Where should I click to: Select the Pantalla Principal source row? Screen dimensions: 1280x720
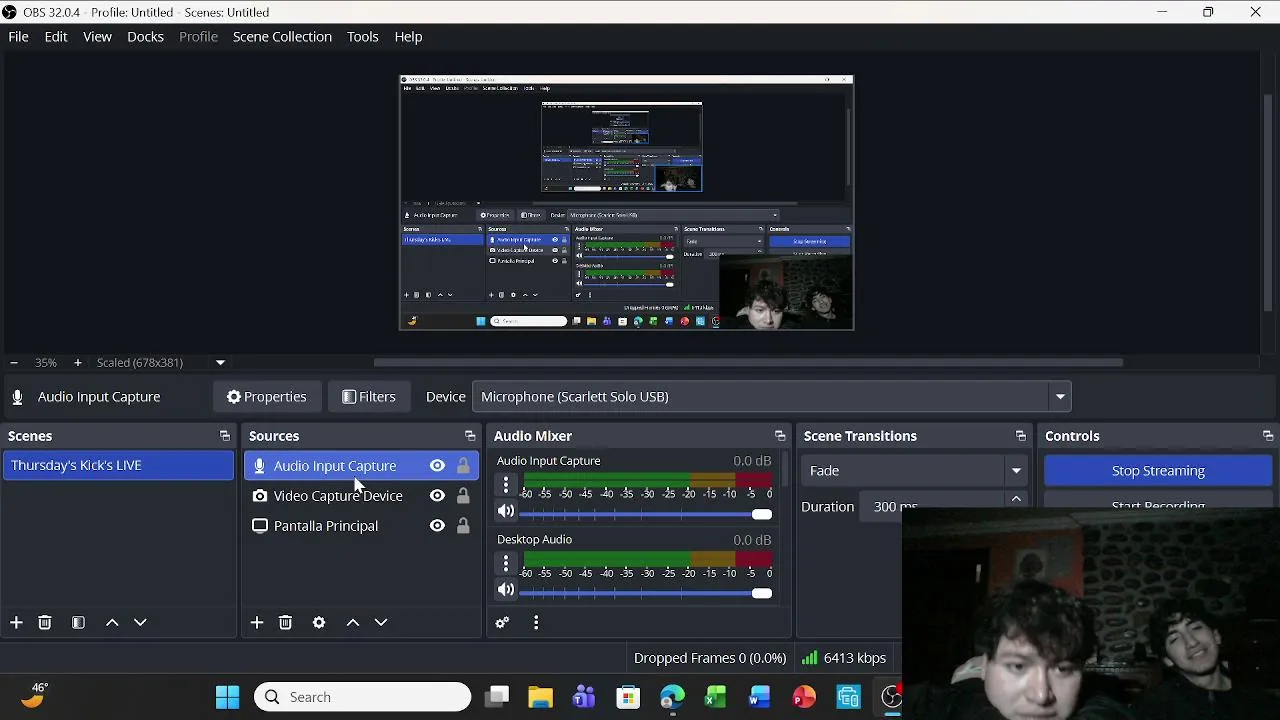point(361,526)
